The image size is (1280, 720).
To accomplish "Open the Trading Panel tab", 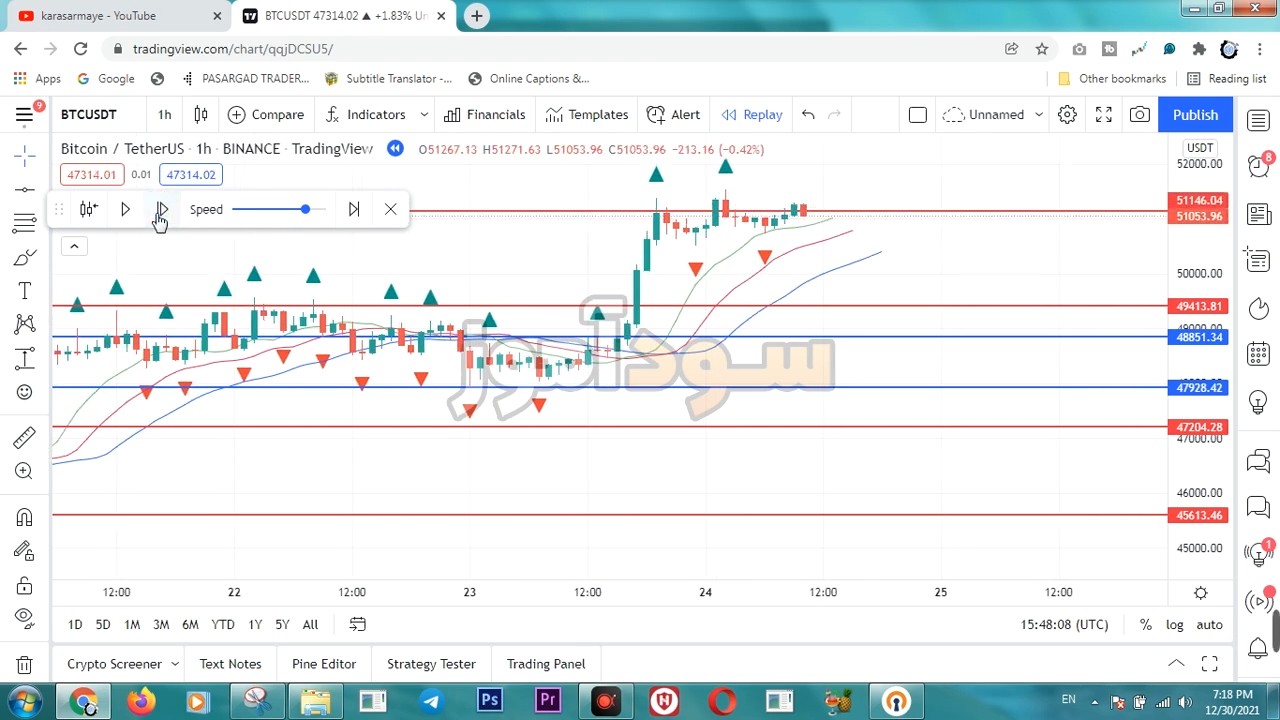I will [x=546, y=664].
